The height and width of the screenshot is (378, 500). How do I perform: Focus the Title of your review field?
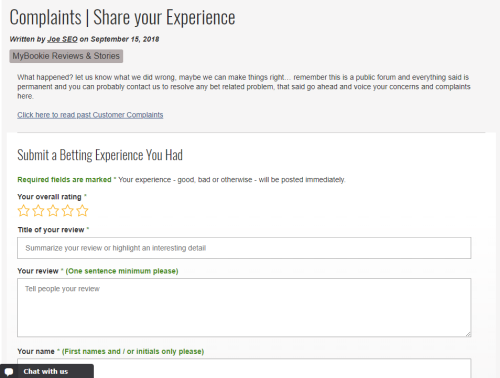(244, 248)
